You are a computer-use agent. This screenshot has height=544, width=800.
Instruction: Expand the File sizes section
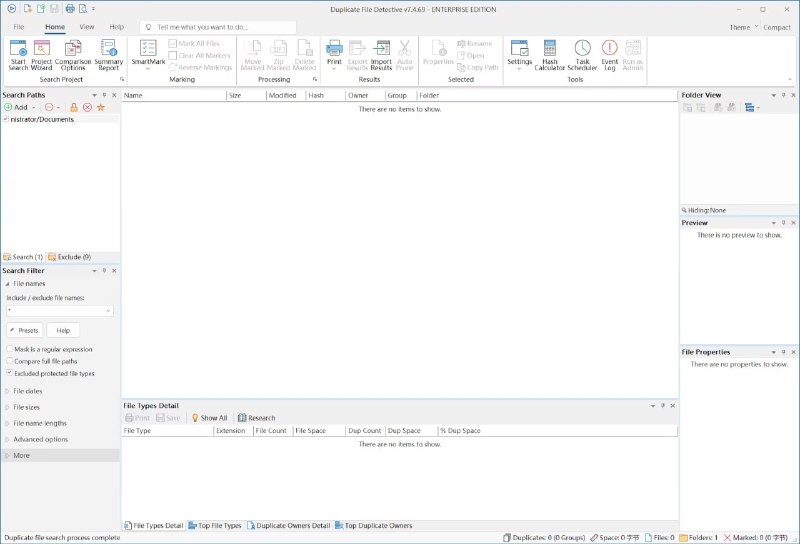click(x=7, y=407)
